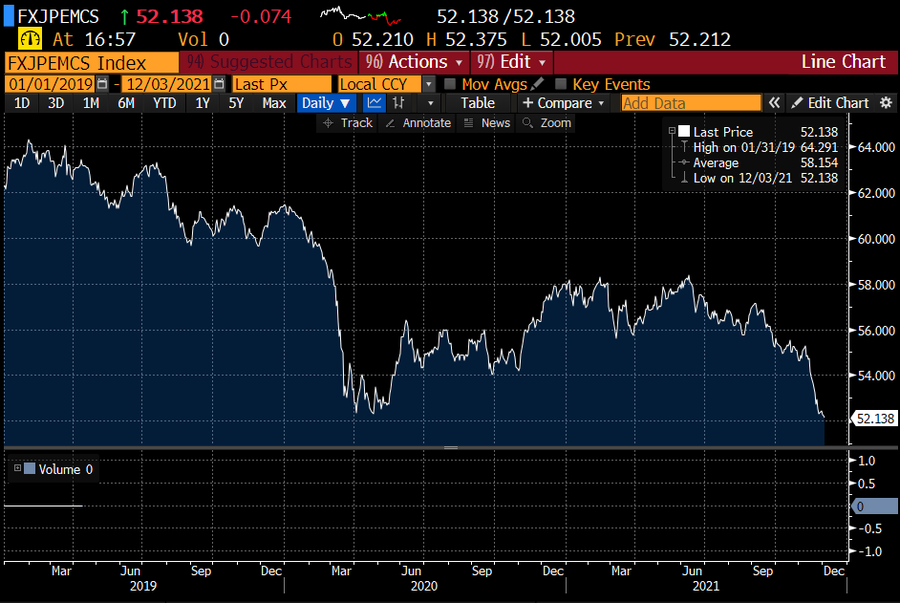
Task: Click the Mov Avgs pencil edit icon
Action: point(538,84)
